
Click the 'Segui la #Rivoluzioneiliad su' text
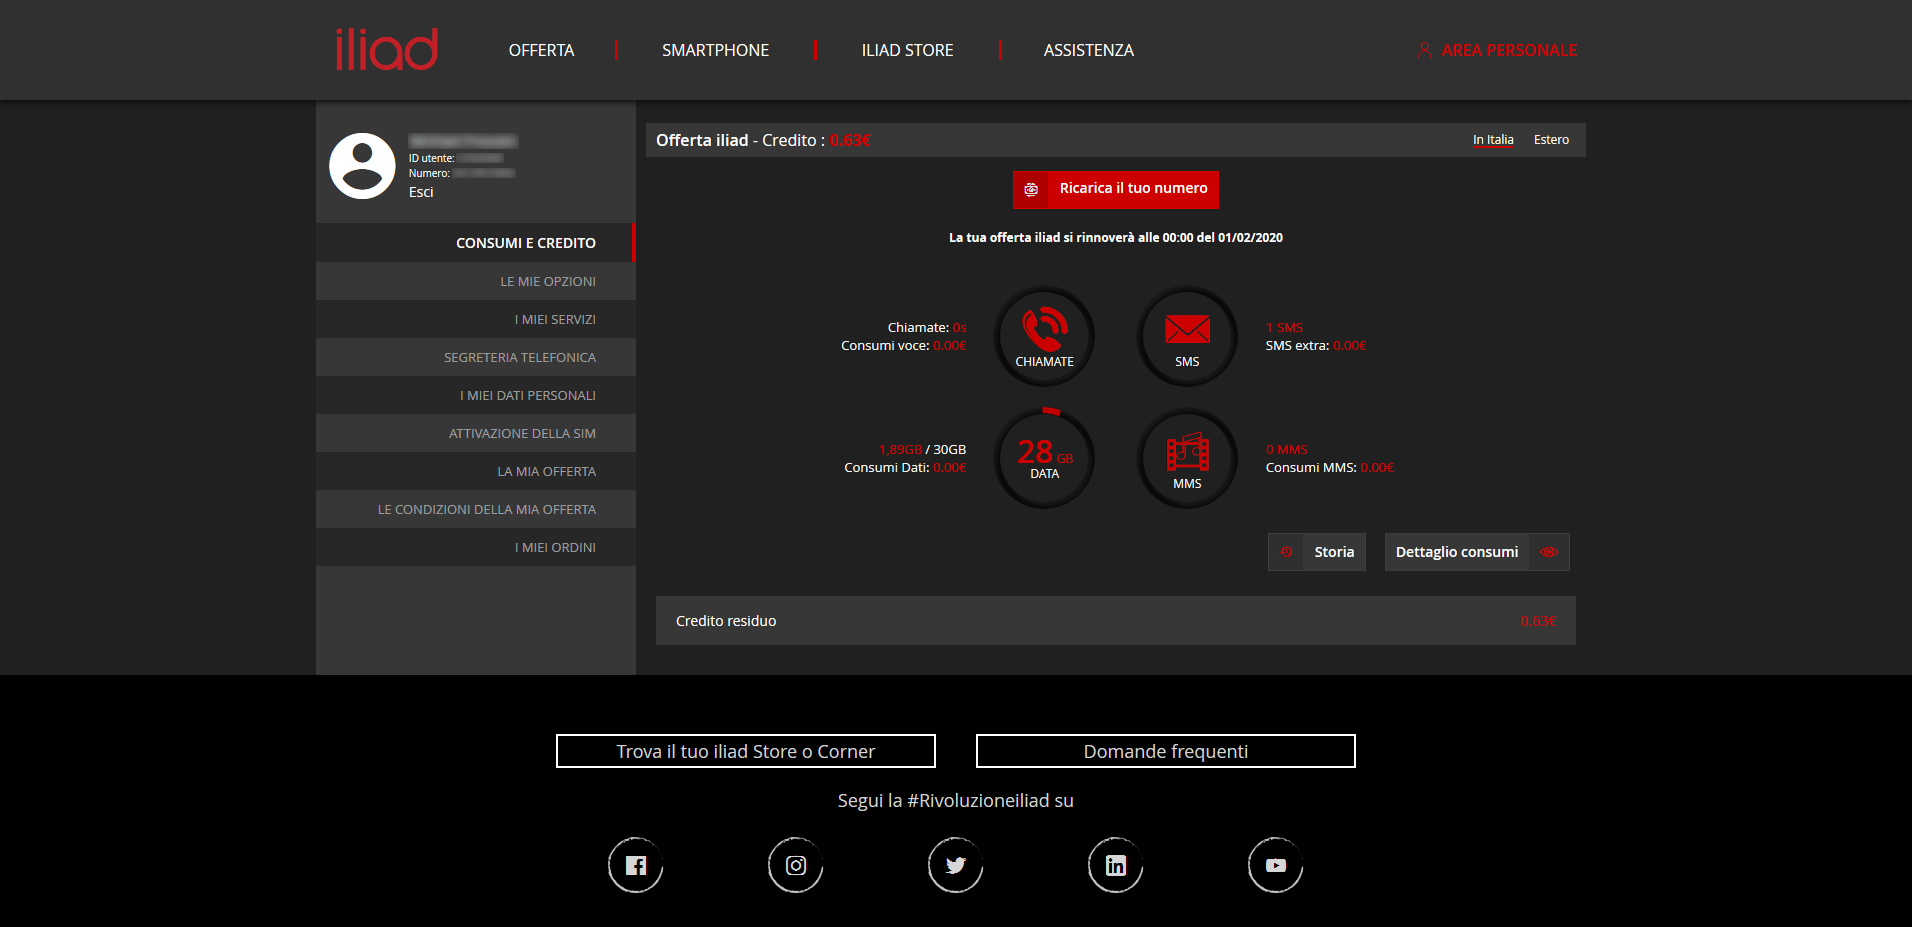(x=956, y=800)
